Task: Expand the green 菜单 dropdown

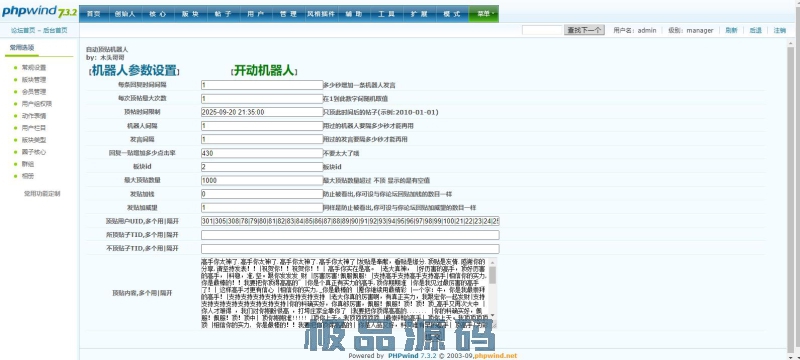Action: pos(484,14)
